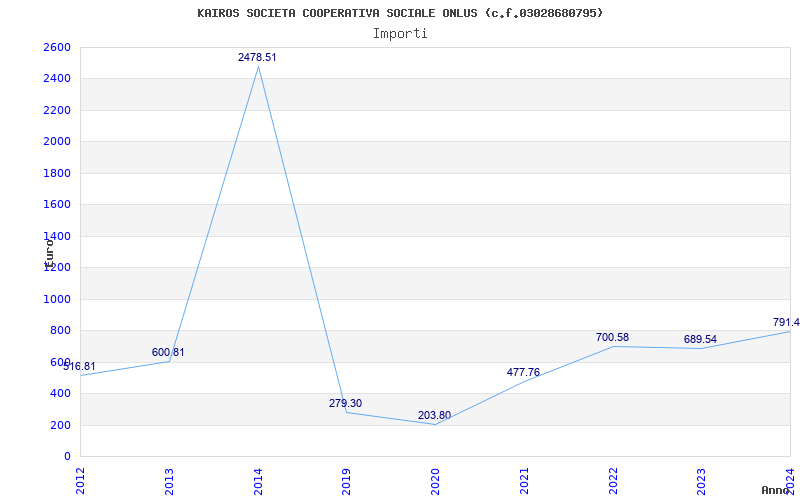Click the 2012 x-axis label
The width and height of the screenshot is (800, 500).
(x=80, y=481)
